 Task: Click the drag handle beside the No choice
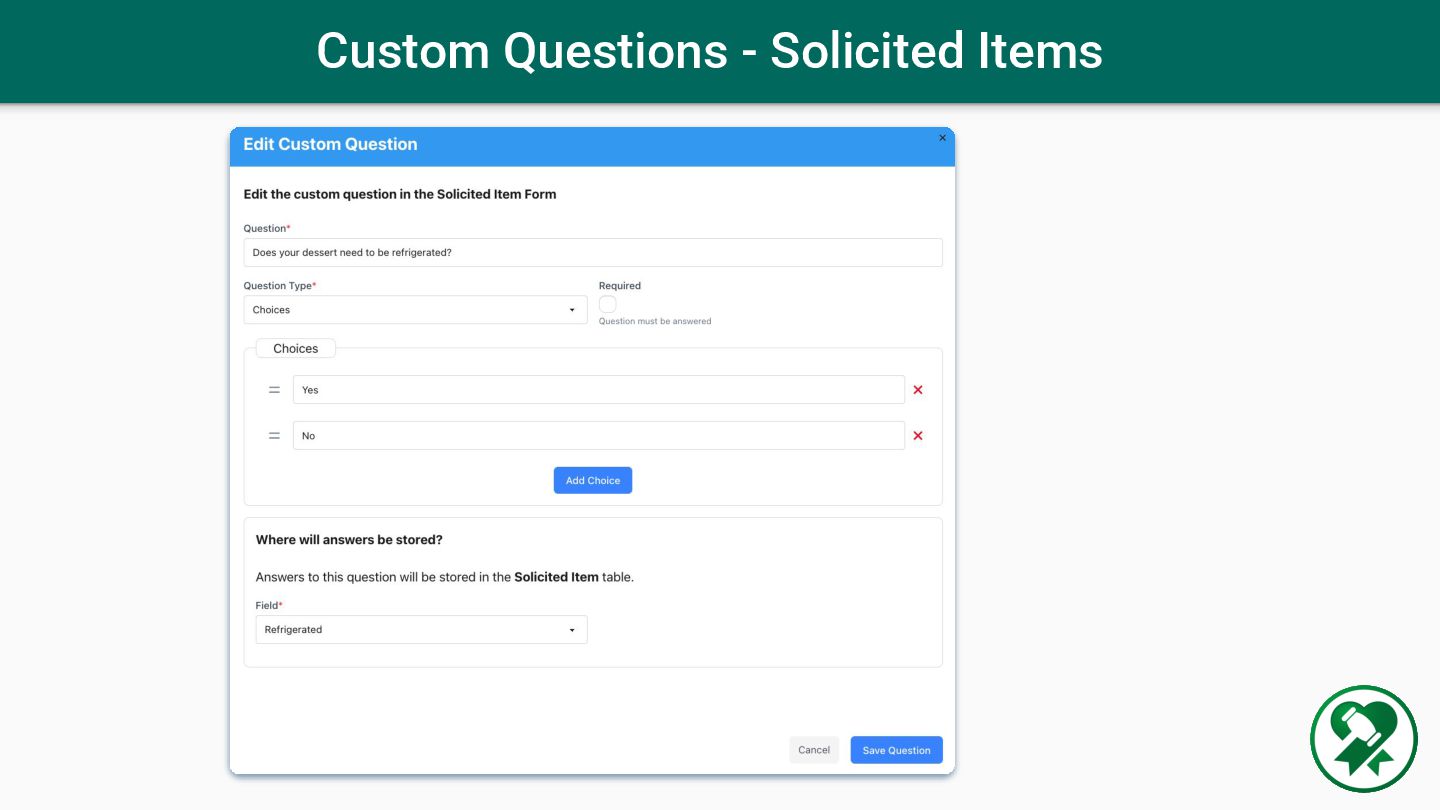[274, 436]
